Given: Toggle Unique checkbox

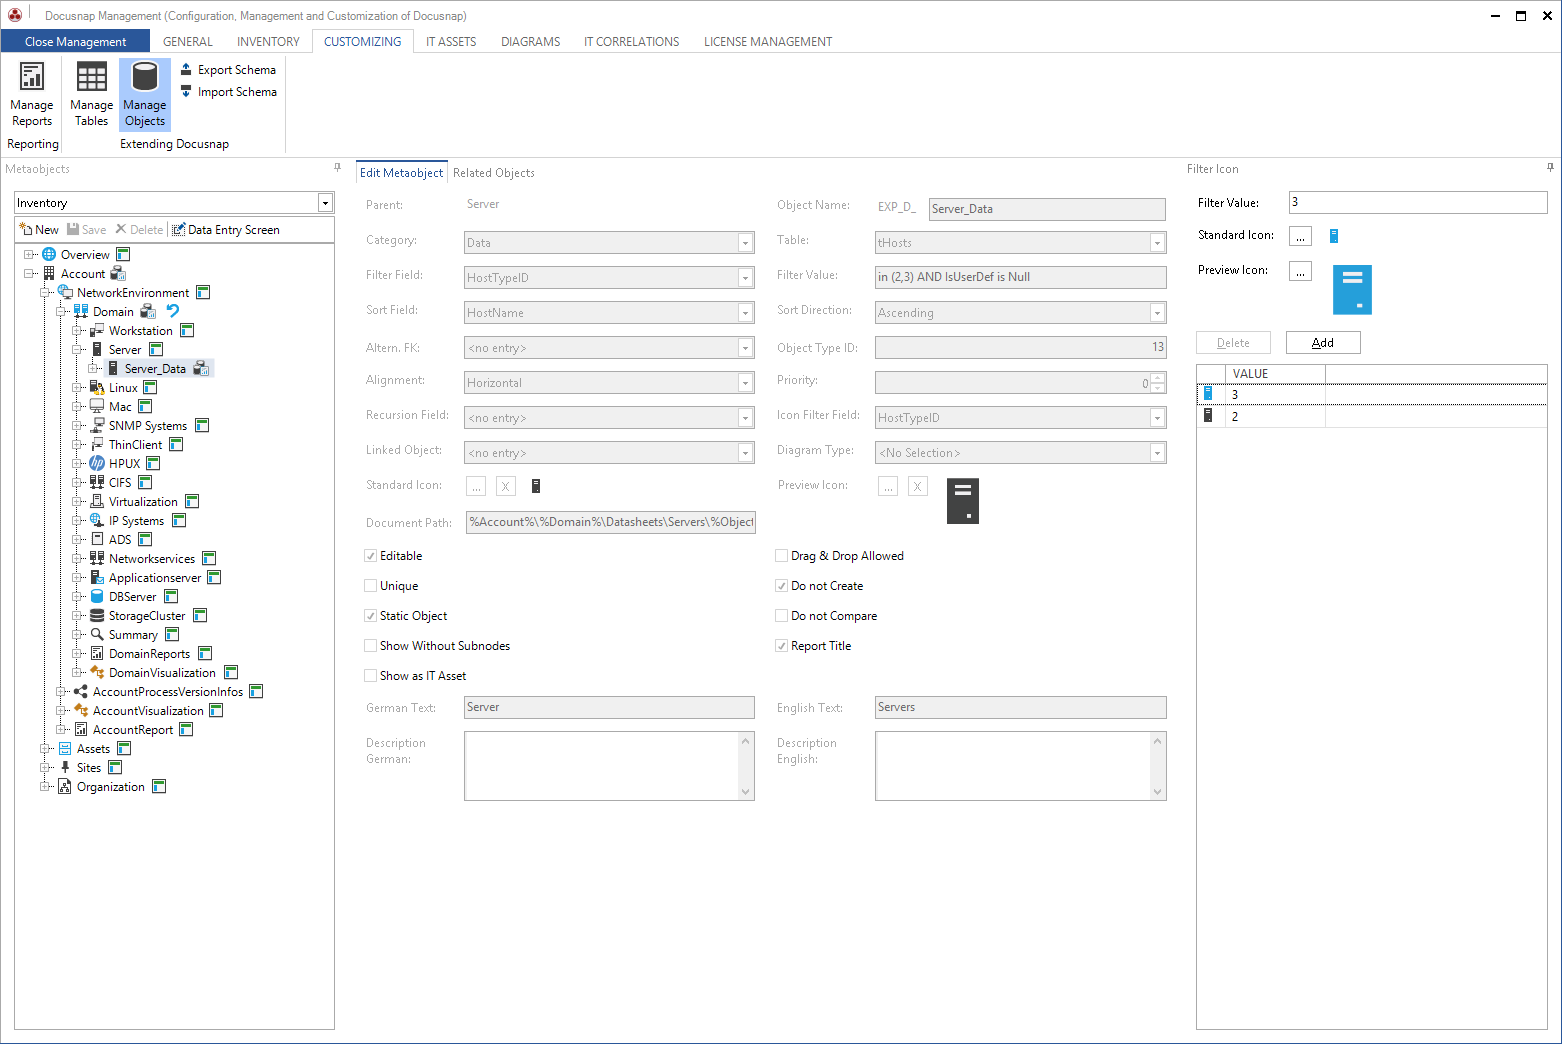Looking at the screenshot, I should point(371,586).
